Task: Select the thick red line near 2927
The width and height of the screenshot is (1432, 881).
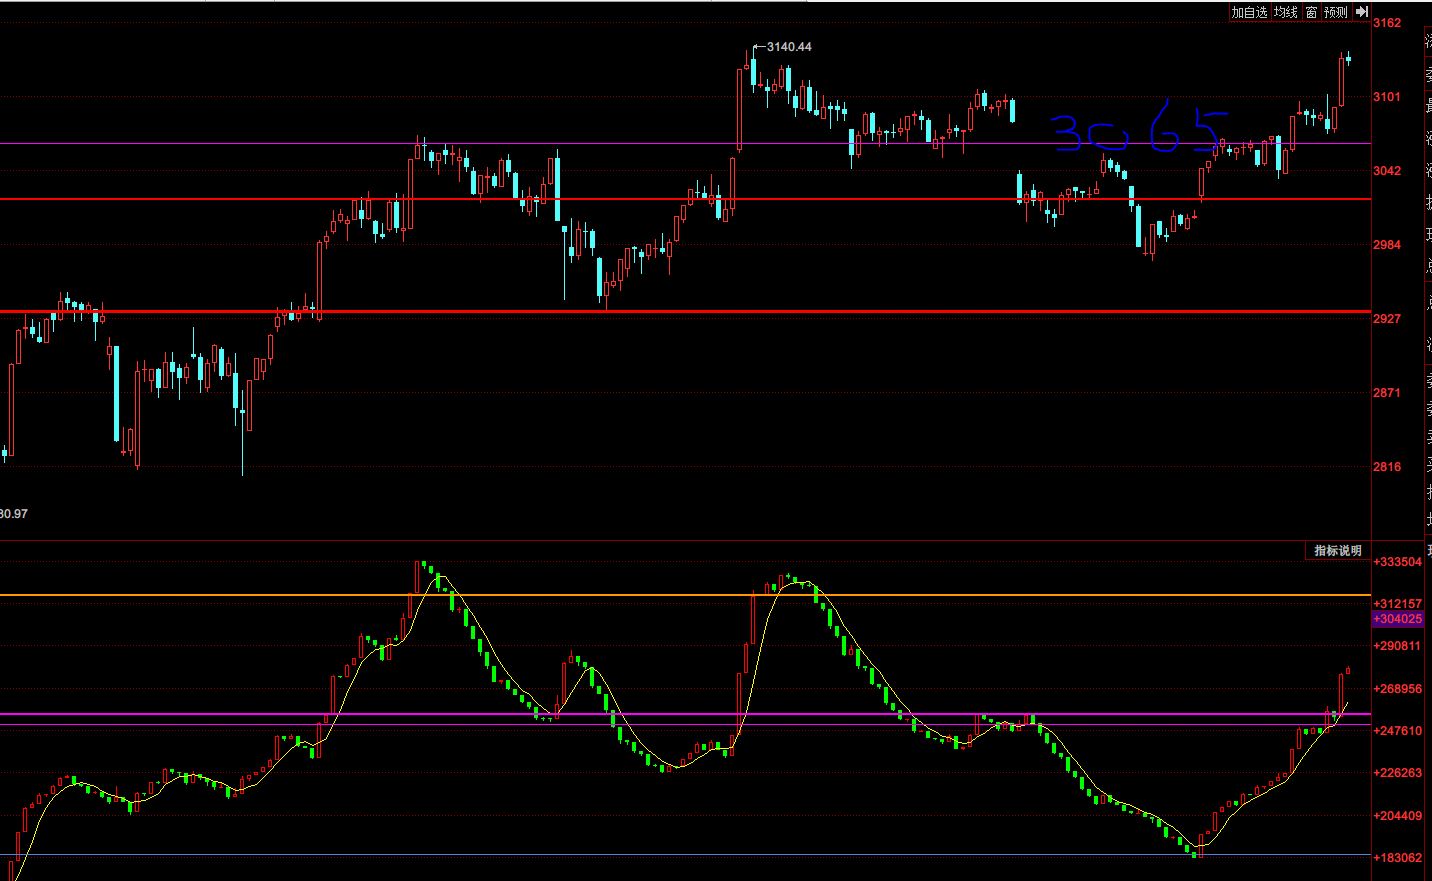Action: (x=685, y=312)
